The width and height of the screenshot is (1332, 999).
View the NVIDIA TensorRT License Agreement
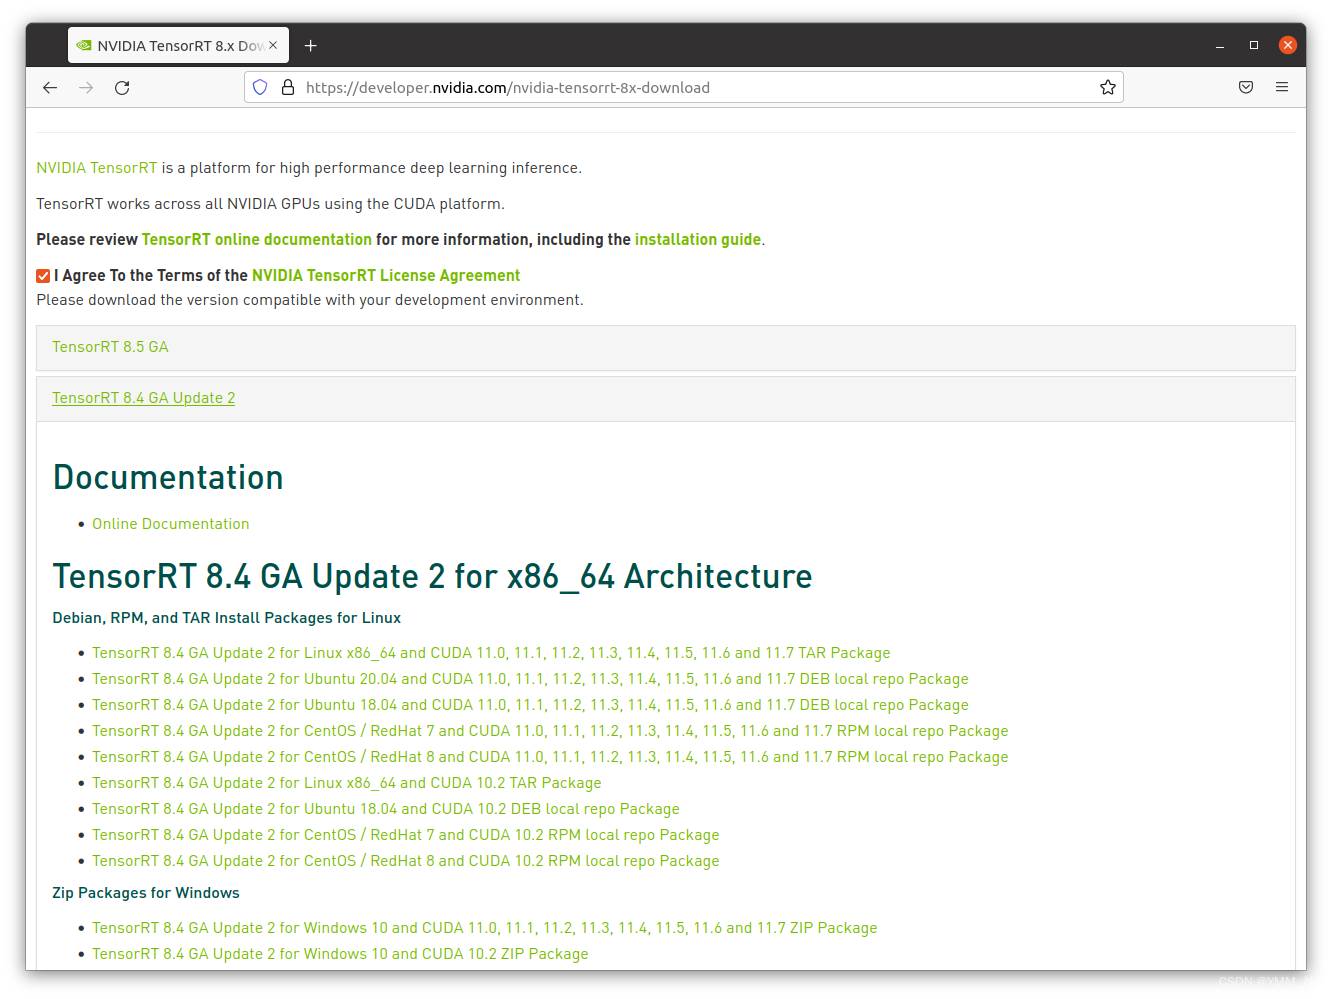pyautogui.click(x=385, y=275)
